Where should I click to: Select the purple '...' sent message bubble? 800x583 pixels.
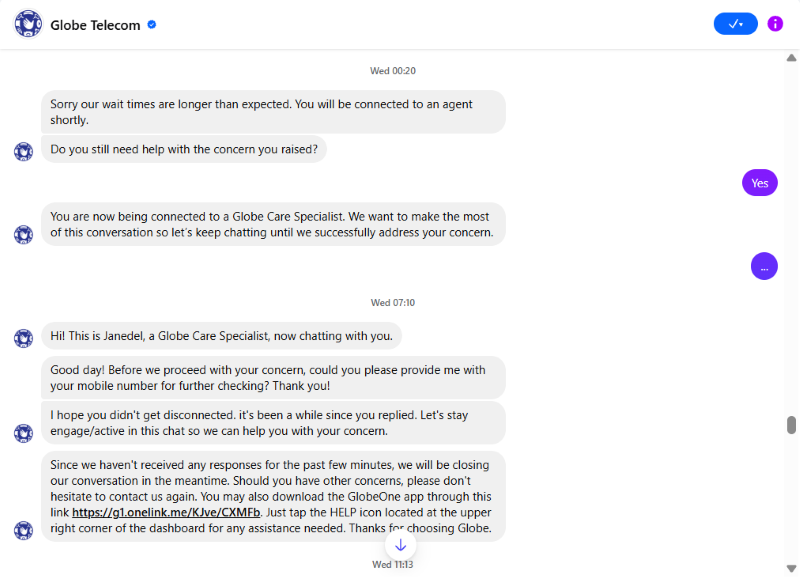764,266
